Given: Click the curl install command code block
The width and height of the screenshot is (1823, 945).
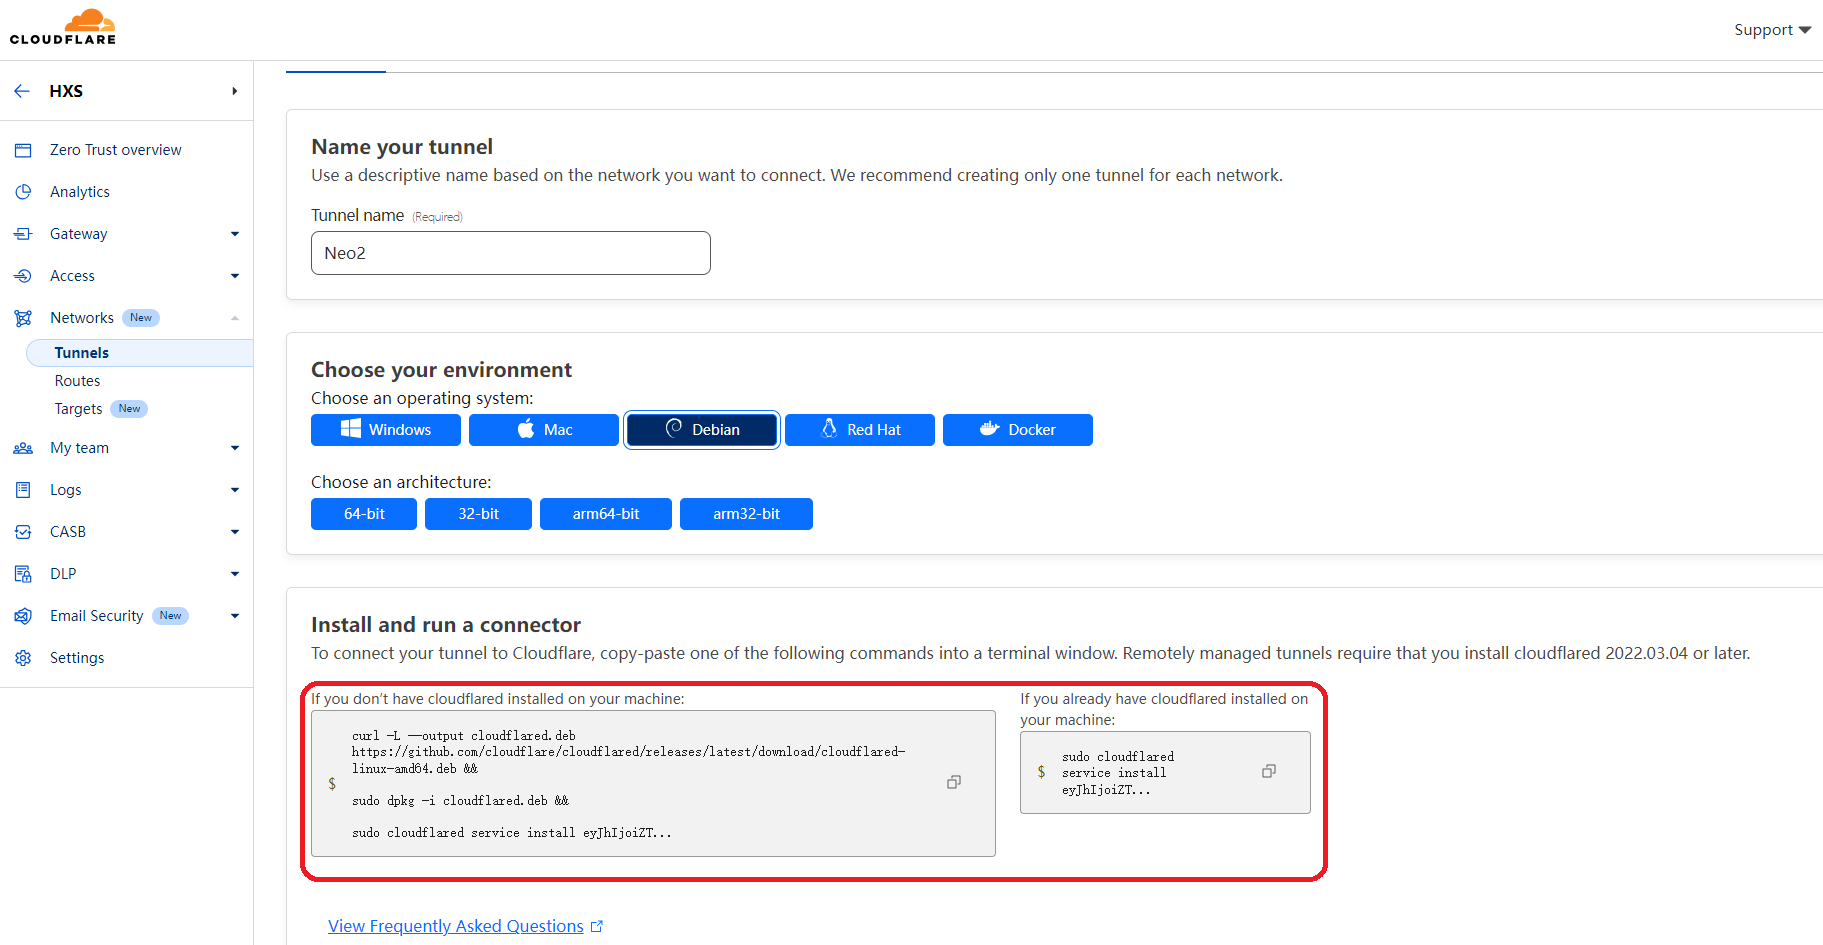Looking at the screenshot, I should pos(653,783).
